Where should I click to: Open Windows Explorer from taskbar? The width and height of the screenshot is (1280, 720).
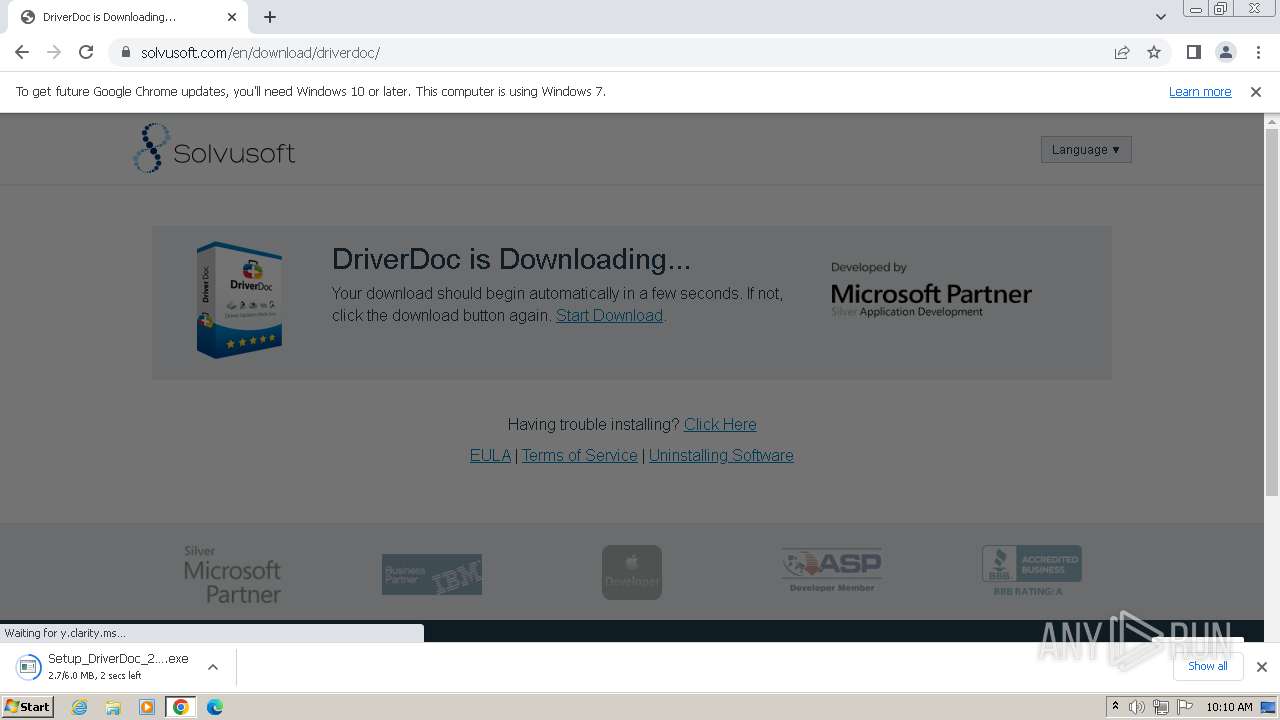pyautogui.click(x=113, y=707)
